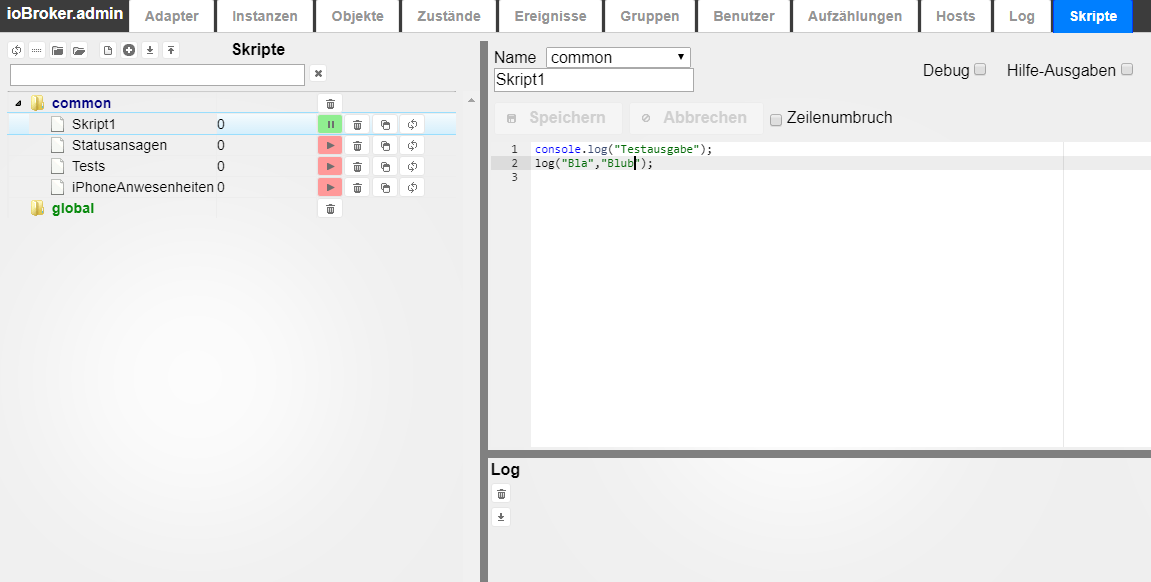This screenshot has height=582, width=1151.
Task: Click the Abbrechen button
Action: click(x=696, y=118)
